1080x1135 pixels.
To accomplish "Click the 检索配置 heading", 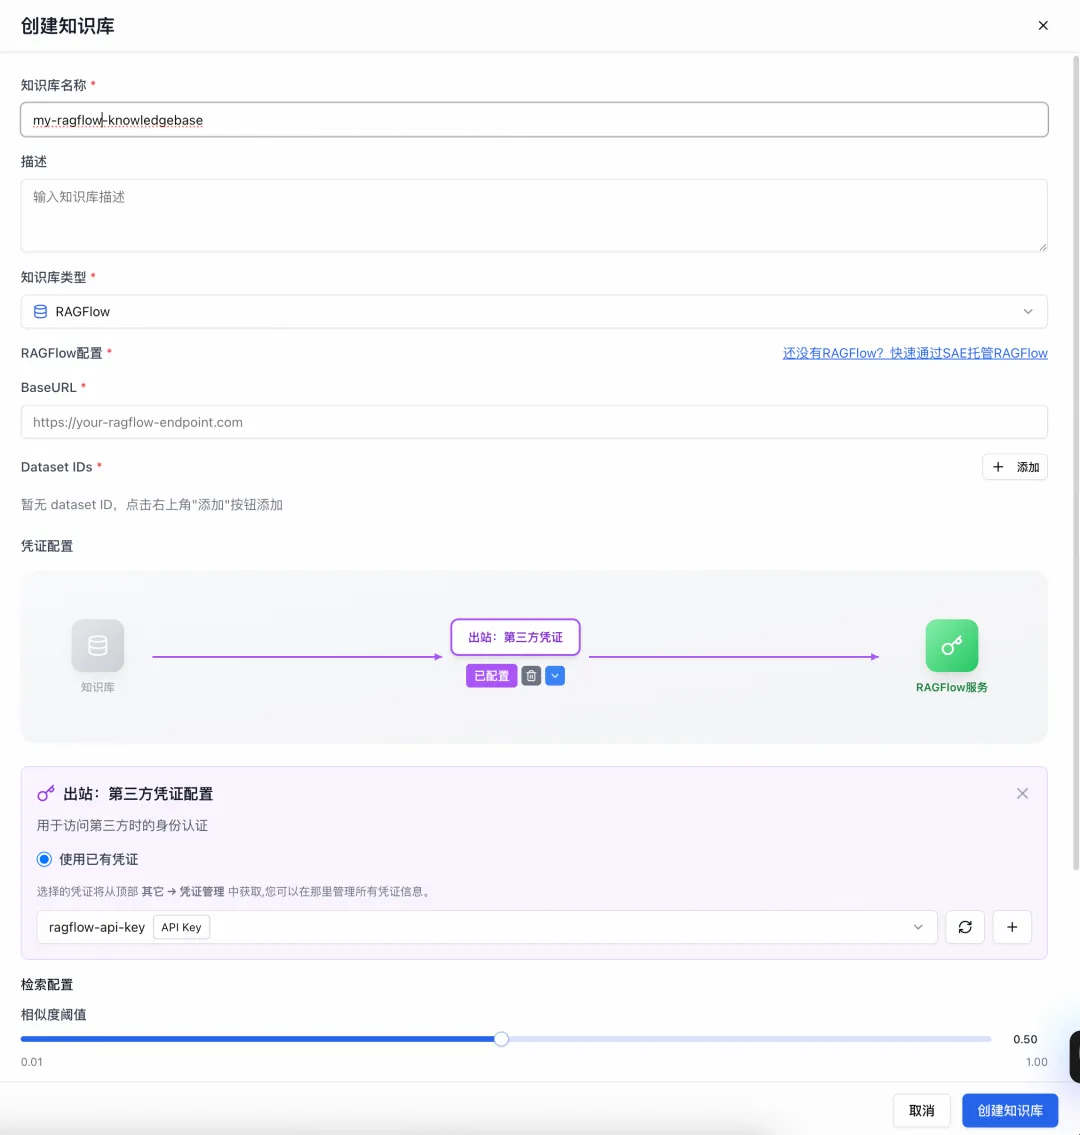I will click(x=47, y=984).
